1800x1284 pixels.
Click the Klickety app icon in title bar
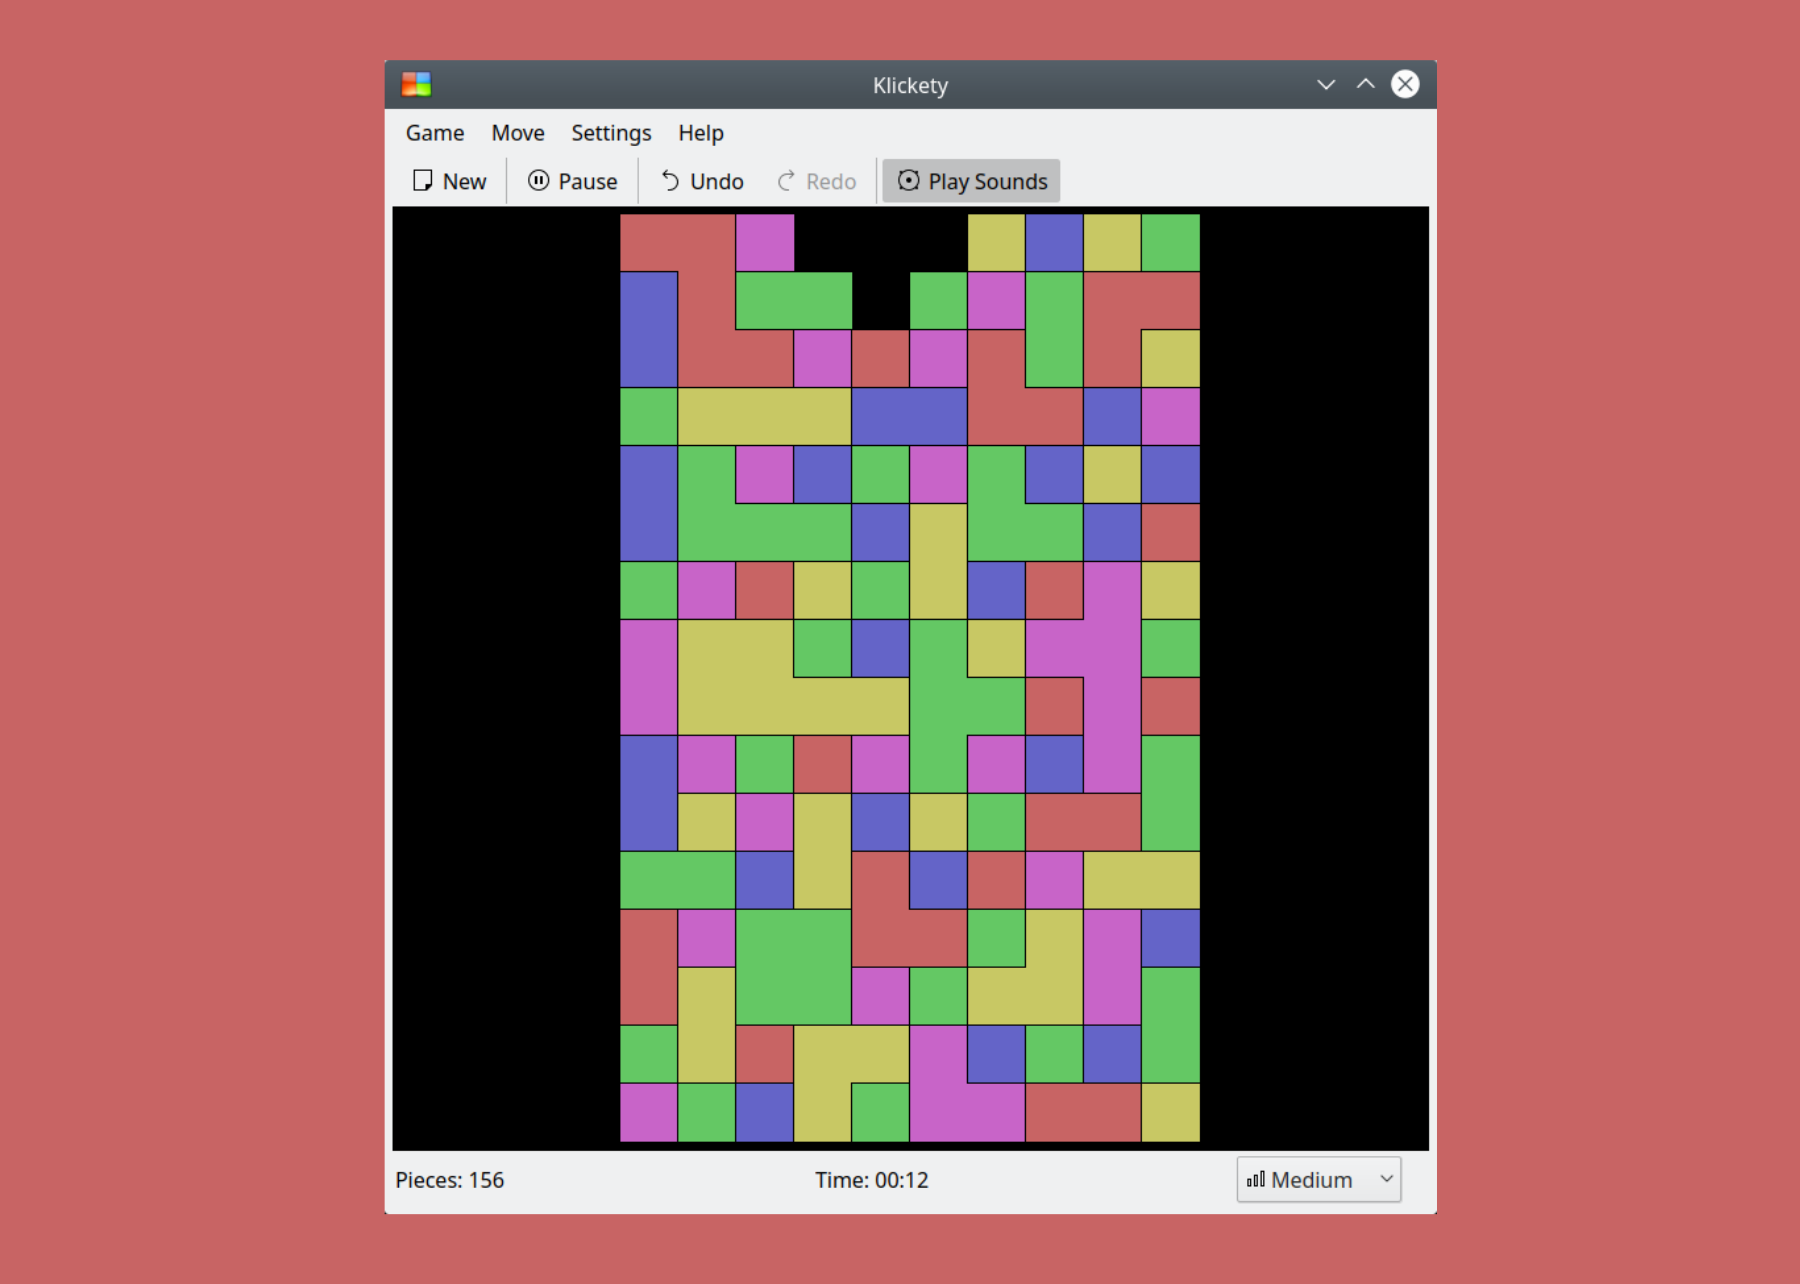tap(416, 85)
